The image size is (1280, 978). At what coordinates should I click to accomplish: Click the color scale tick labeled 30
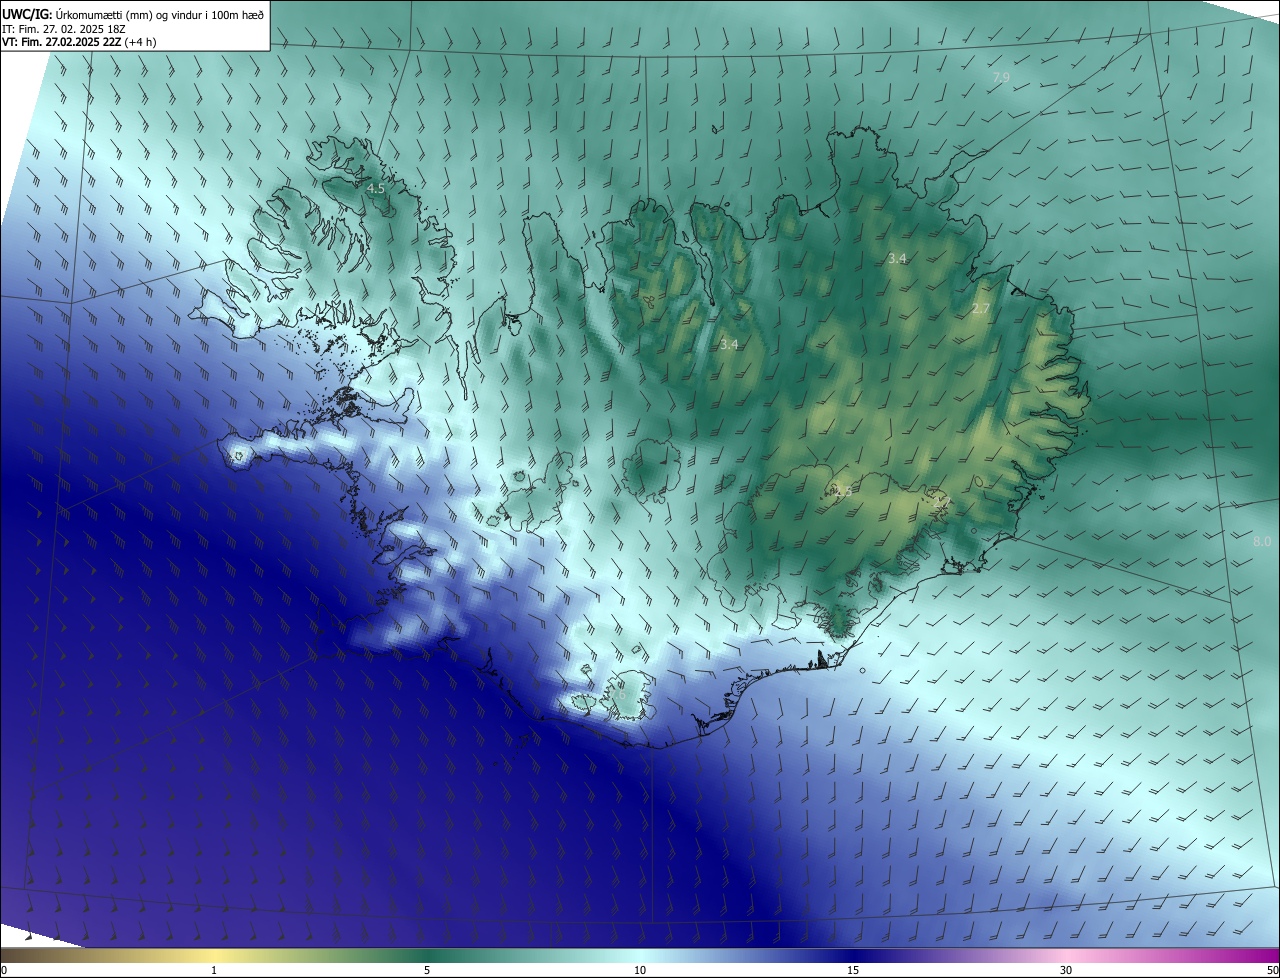pos(1066,970)
